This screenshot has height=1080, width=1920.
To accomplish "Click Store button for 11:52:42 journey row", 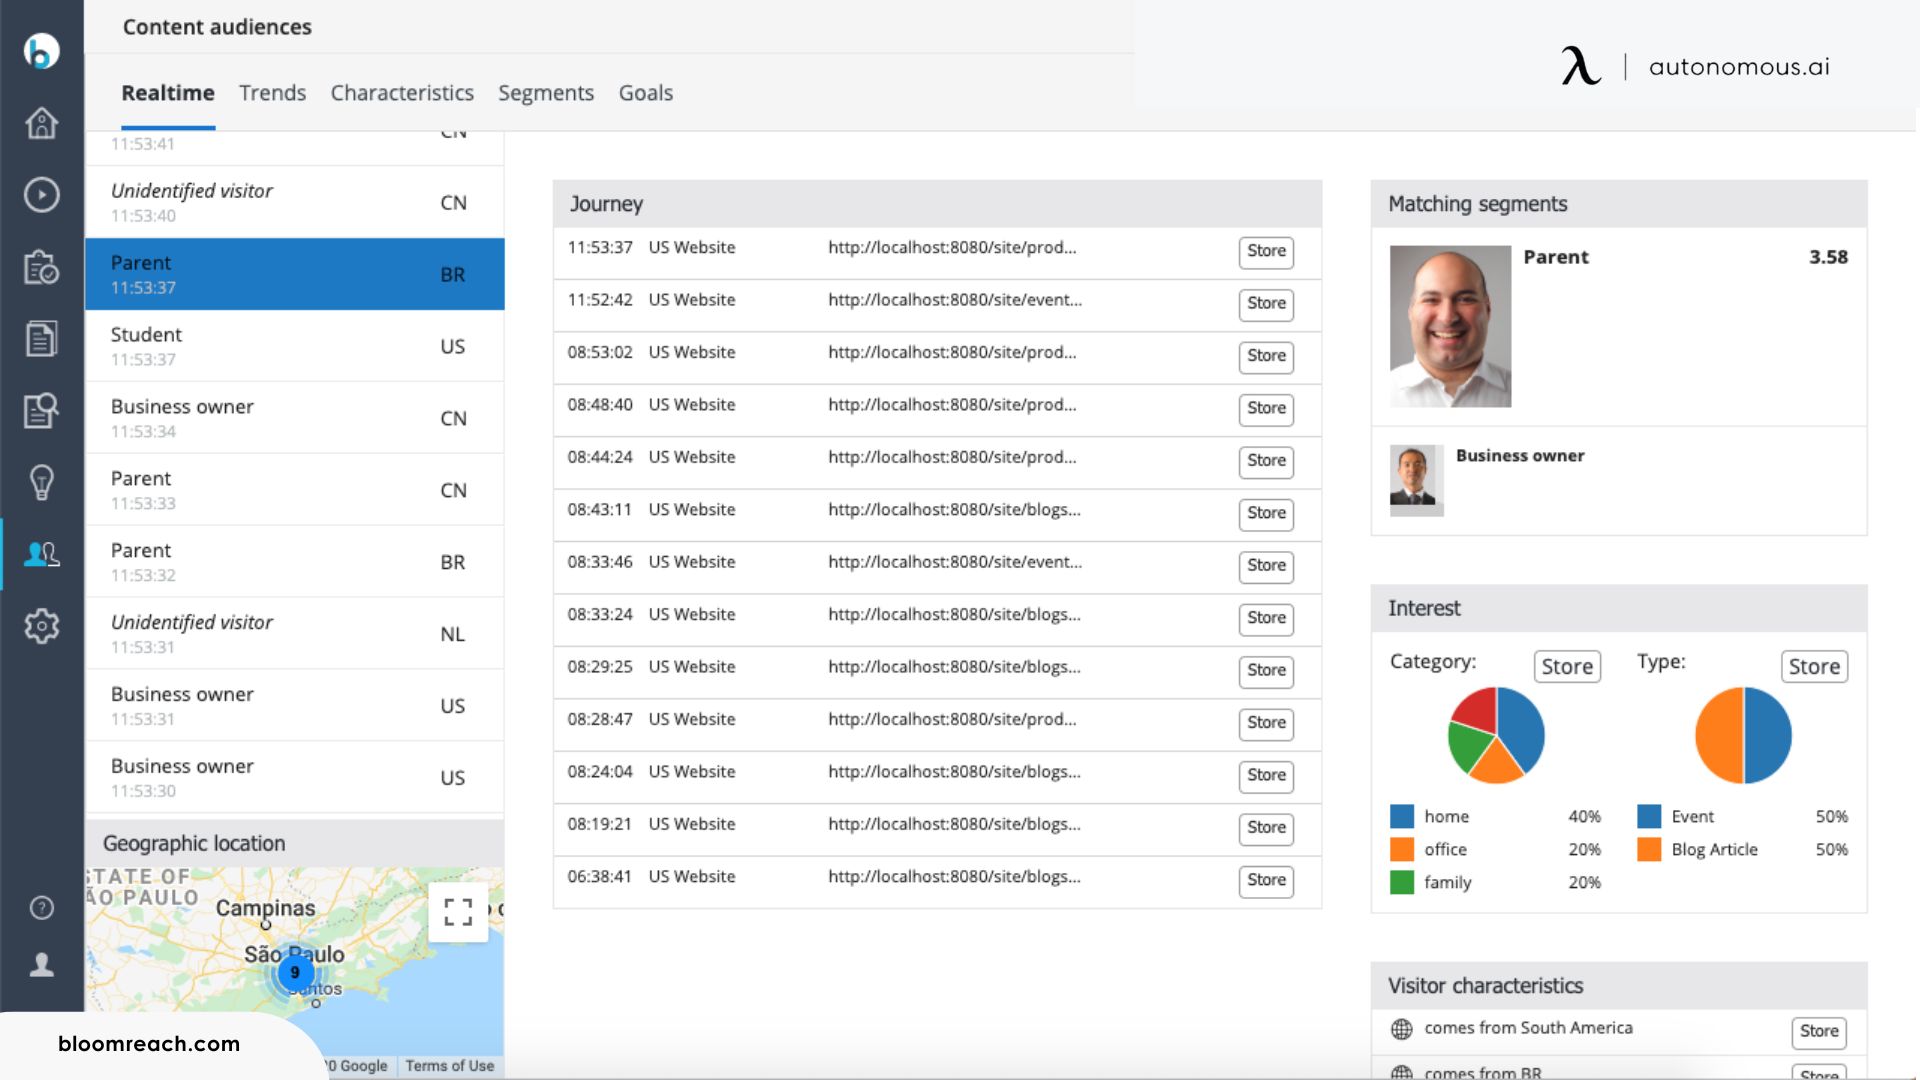I will (1266, 304).
